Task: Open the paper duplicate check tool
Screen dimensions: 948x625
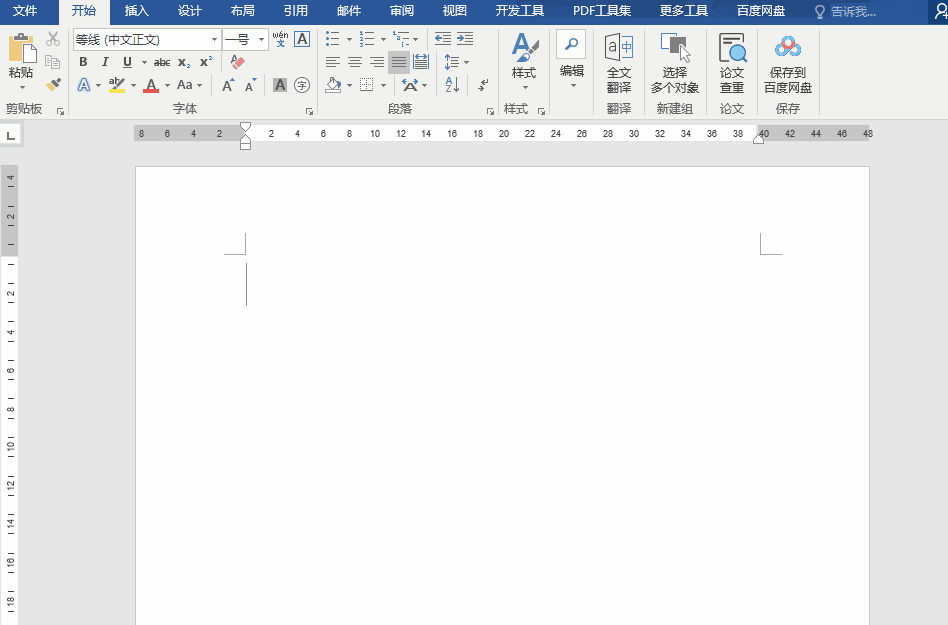Action: point(732,63)
